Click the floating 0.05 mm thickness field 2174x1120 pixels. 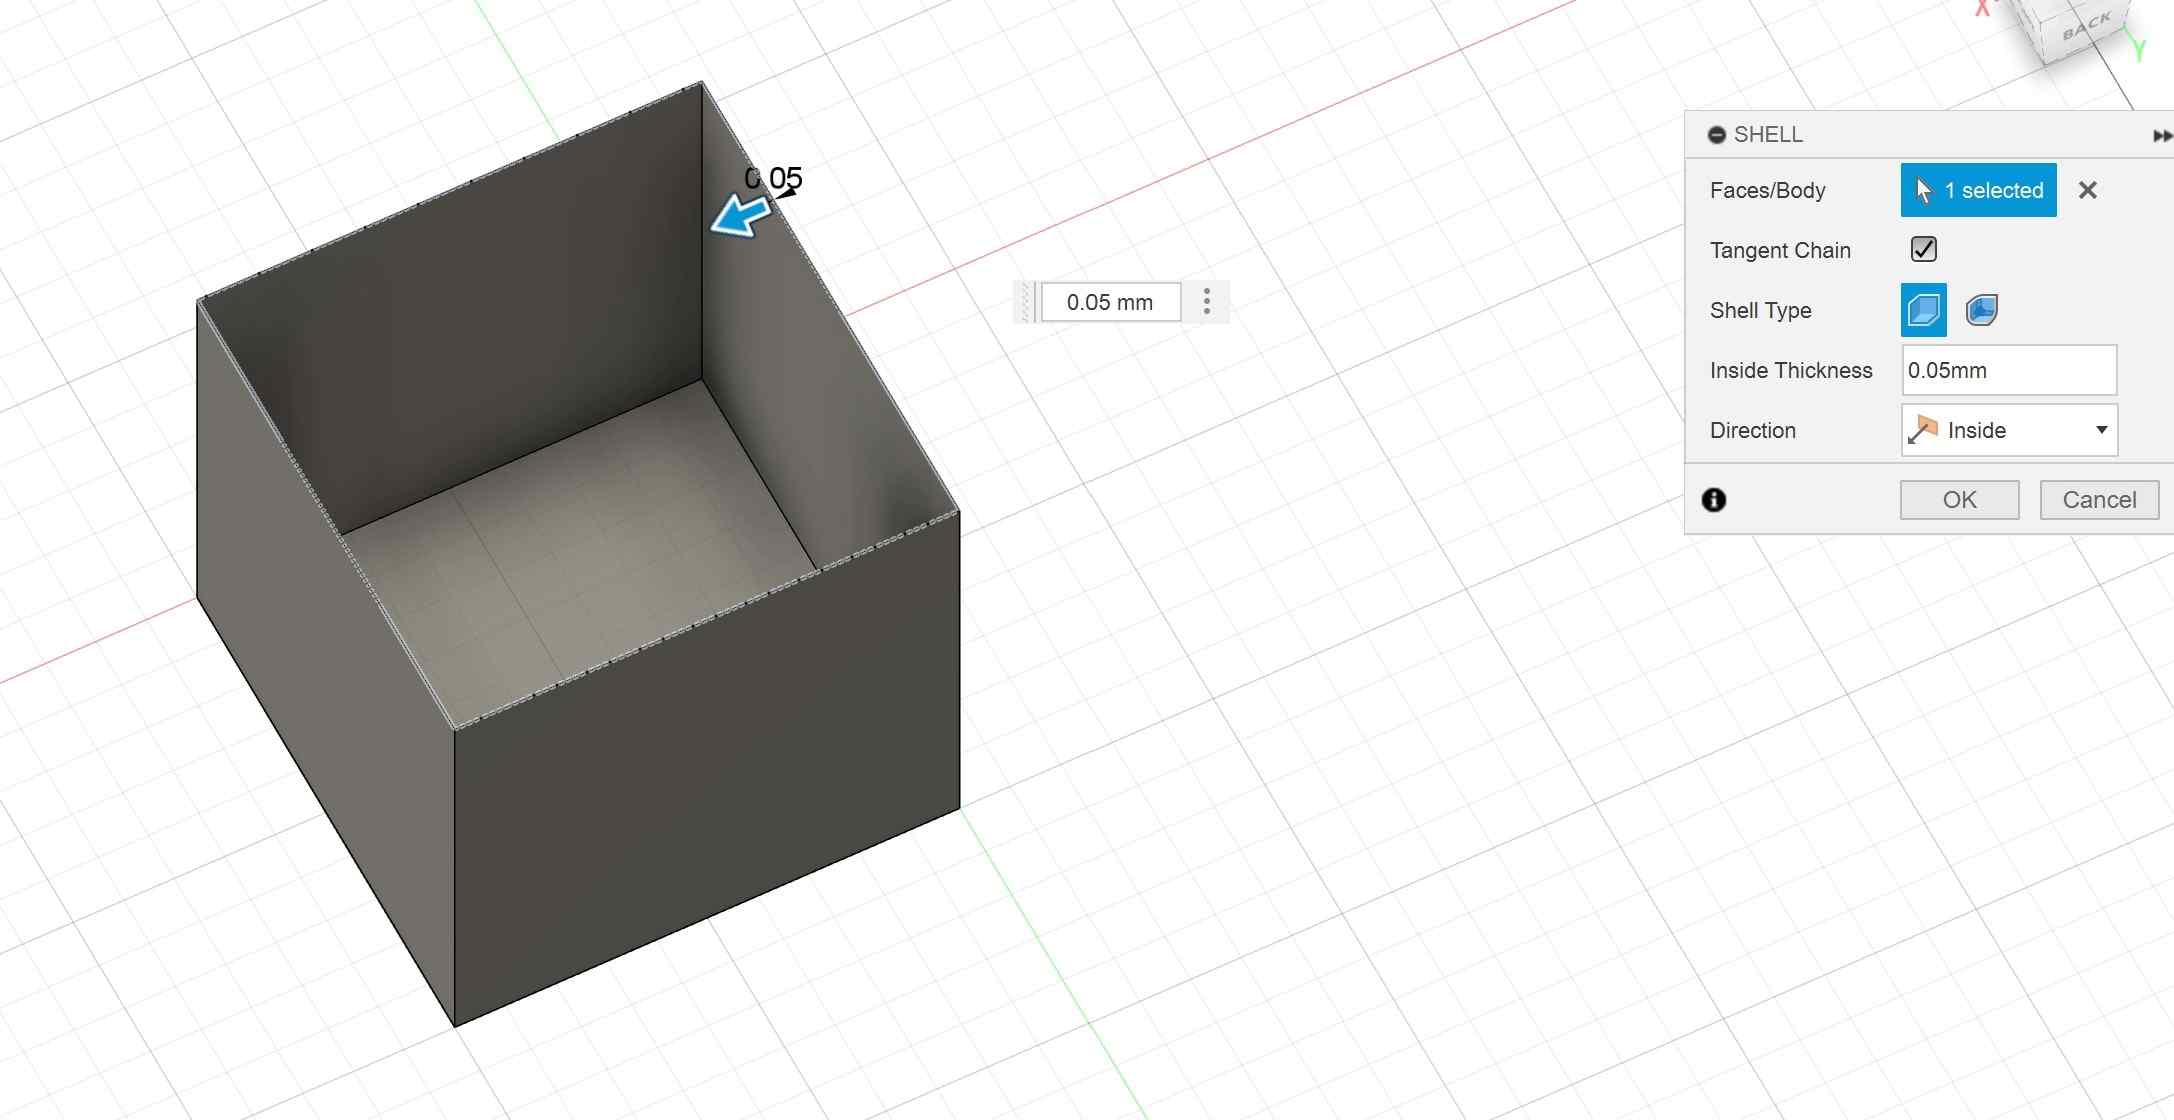(1110, 302)
